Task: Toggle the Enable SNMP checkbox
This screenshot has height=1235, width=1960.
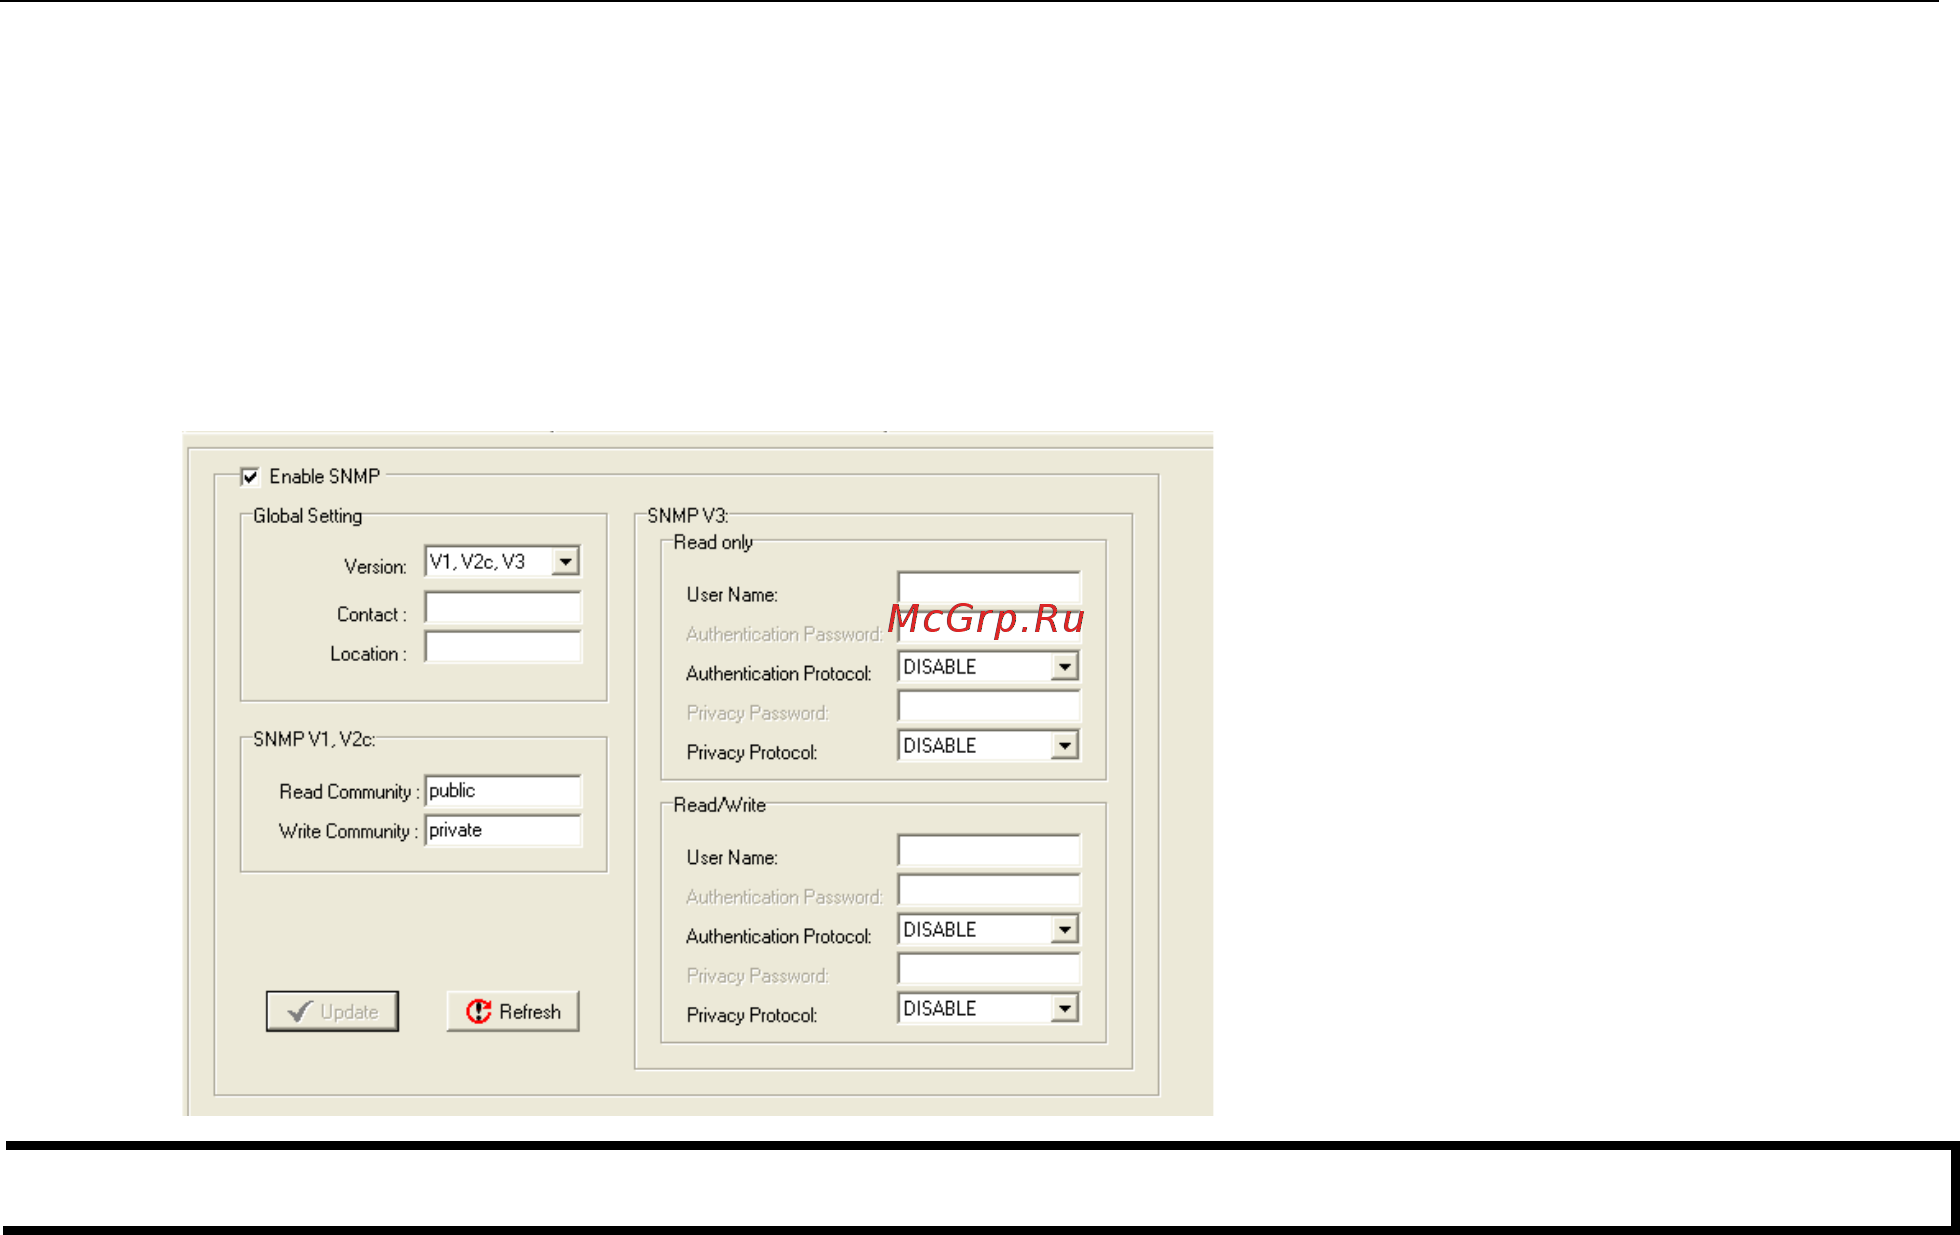Action: (250, 477)
